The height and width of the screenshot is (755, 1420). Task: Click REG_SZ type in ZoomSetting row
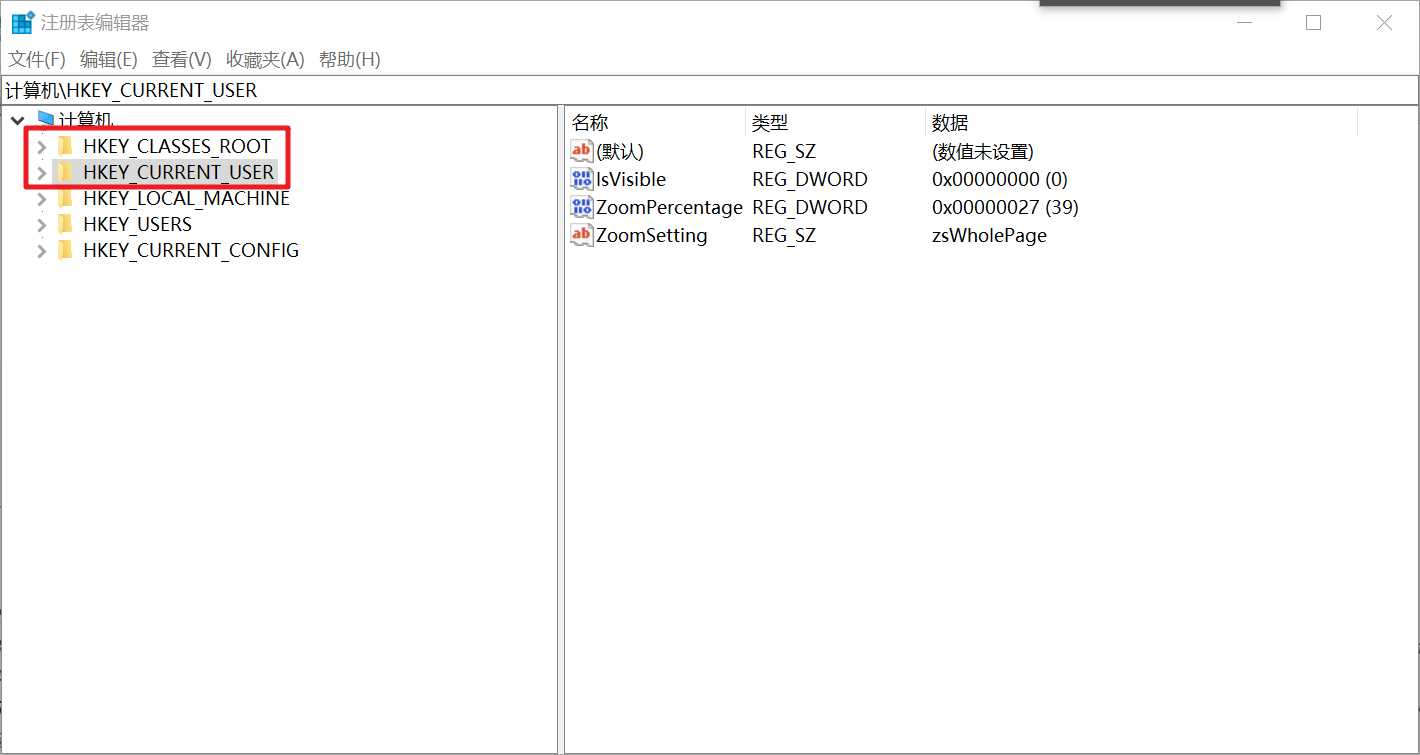click(784, 235)
